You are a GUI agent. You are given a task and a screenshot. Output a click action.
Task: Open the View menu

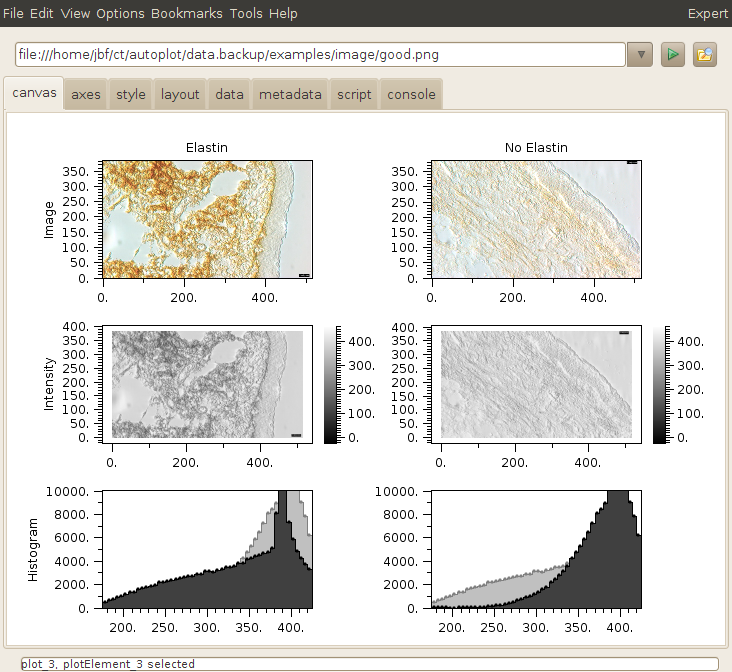(x=75, y=14)
